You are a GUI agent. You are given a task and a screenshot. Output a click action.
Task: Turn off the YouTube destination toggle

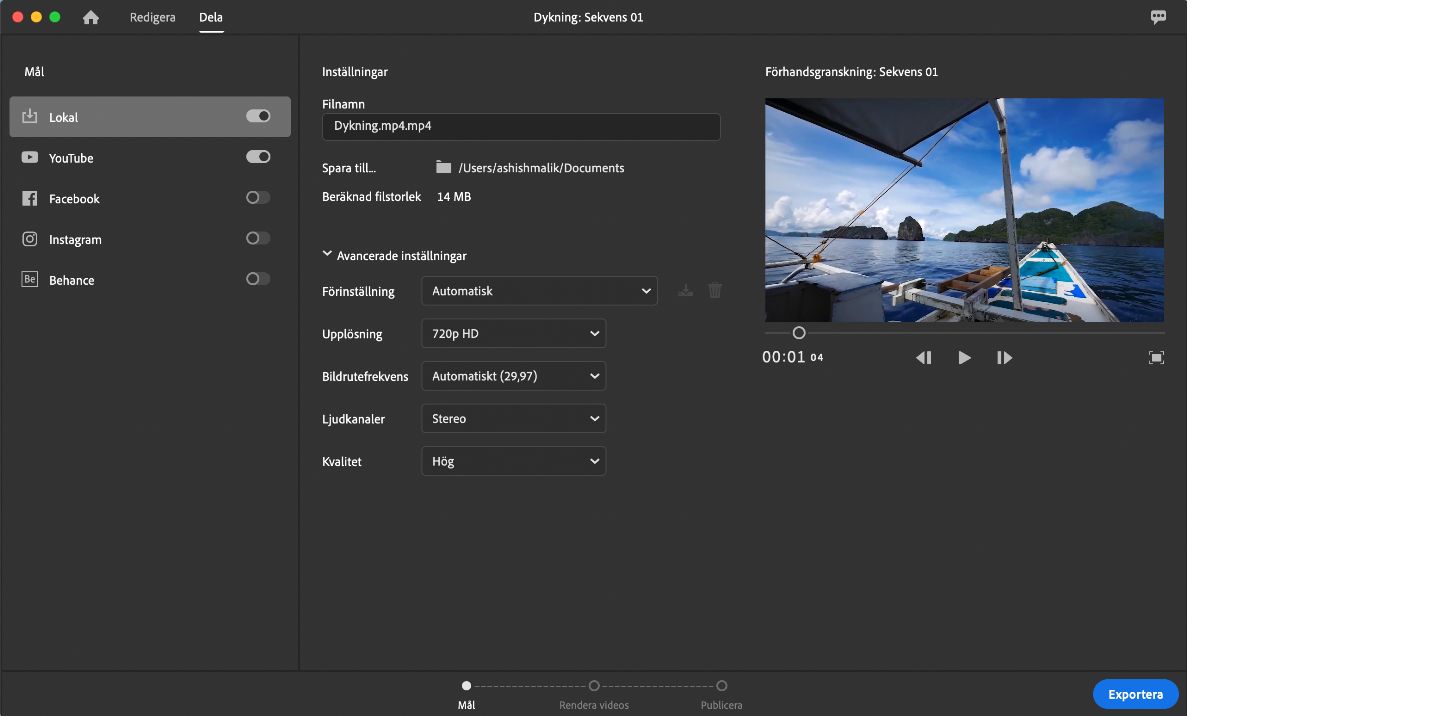[x=258, y=157]
